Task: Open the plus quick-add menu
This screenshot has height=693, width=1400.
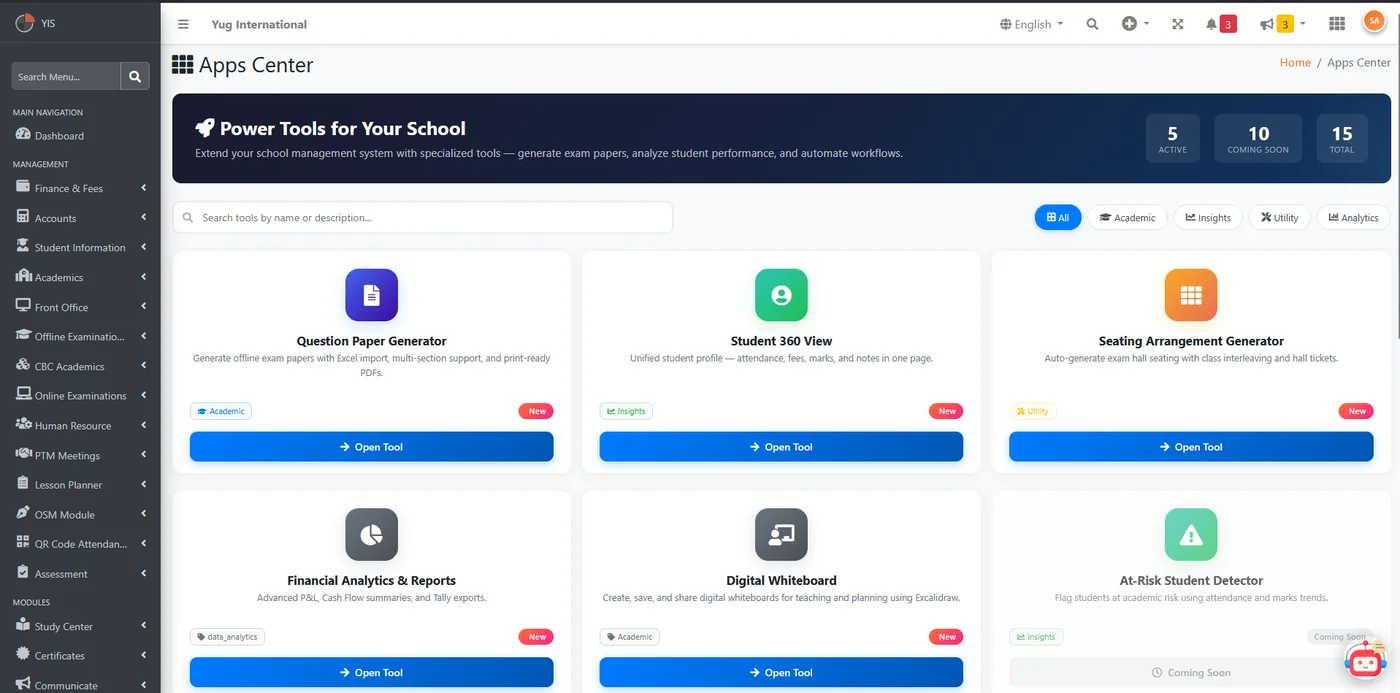Action: 1135,24
